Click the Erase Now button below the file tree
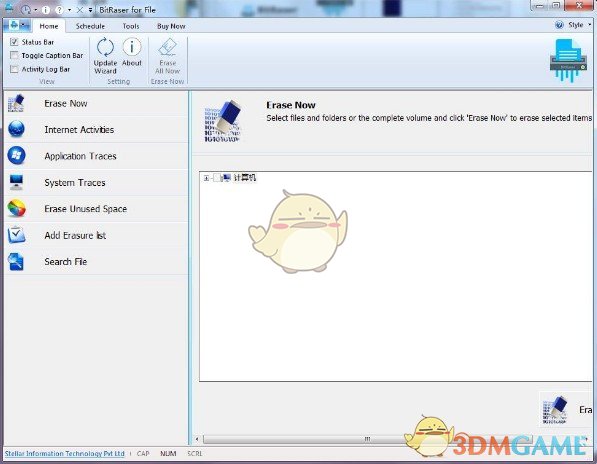Viewport: 597px width, 464px height. (567, 410)
